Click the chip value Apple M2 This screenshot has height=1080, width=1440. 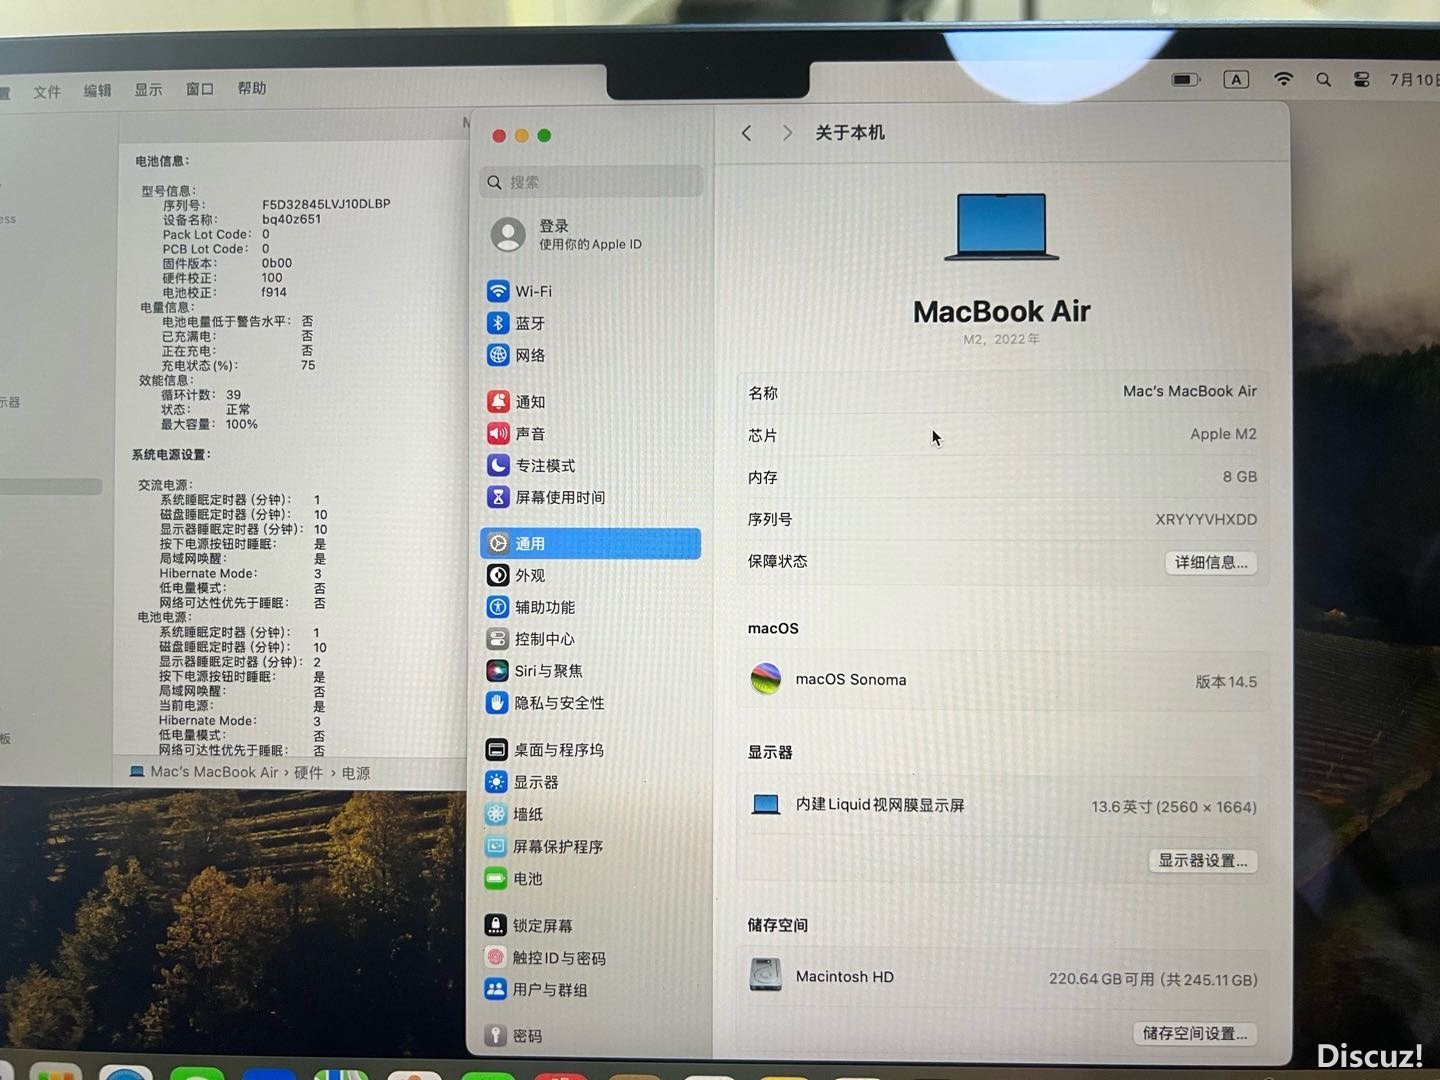1223,434
